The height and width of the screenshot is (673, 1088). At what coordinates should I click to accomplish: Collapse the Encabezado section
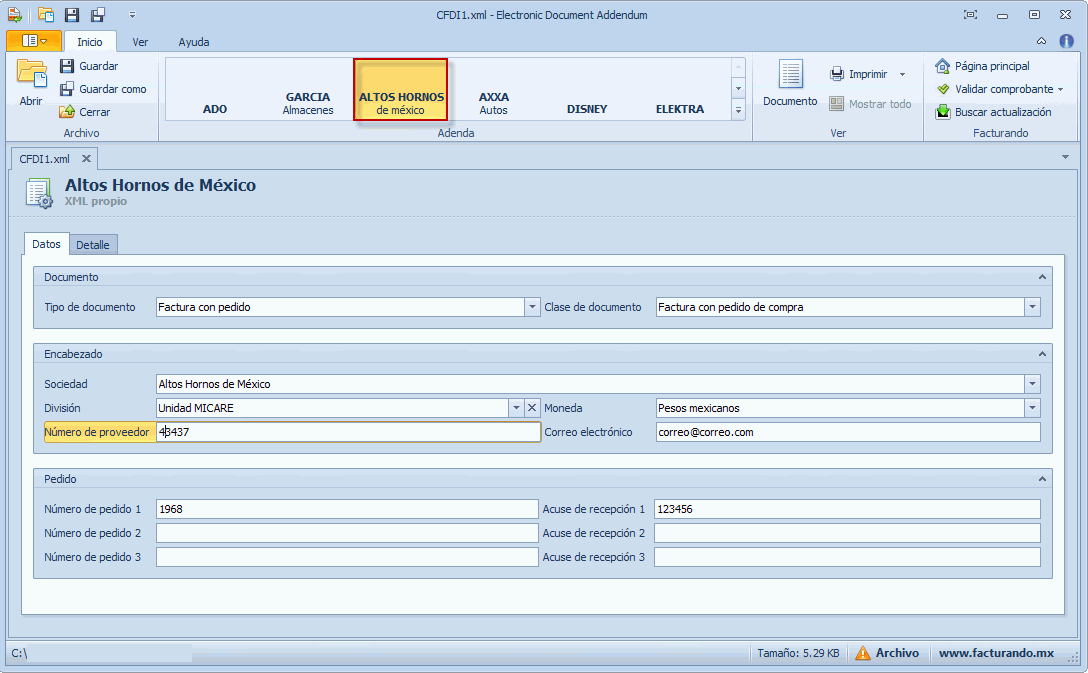(1042, 354)
